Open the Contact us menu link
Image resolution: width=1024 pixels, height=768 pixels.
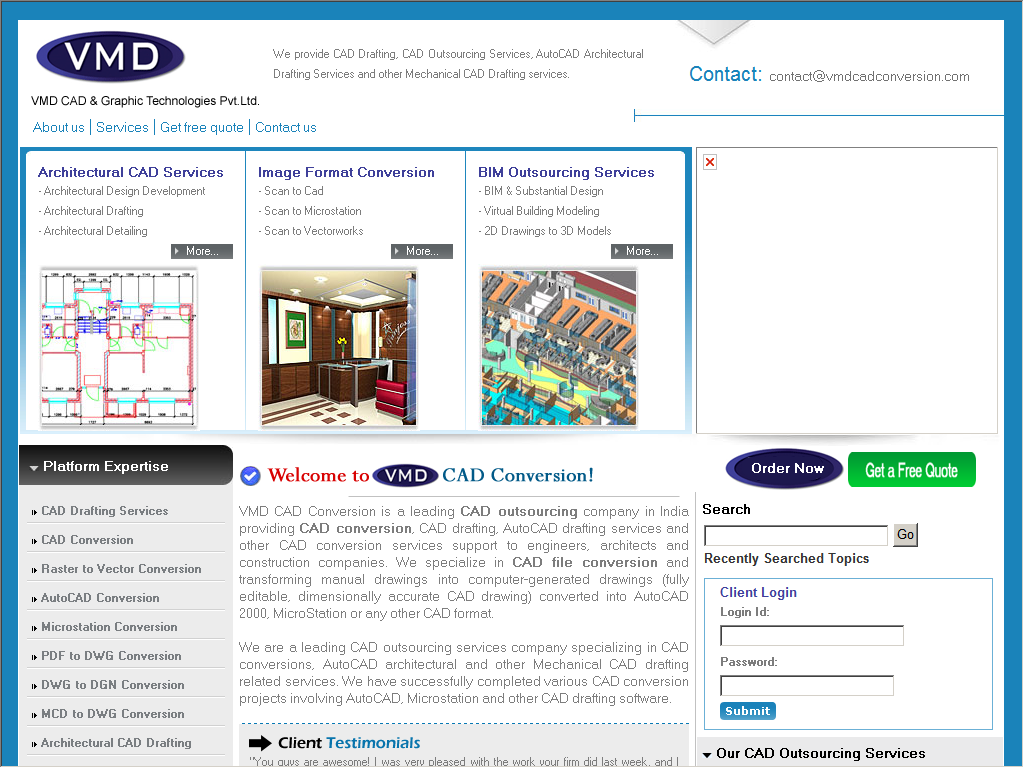pyautogui.click(x=285, y=127)
